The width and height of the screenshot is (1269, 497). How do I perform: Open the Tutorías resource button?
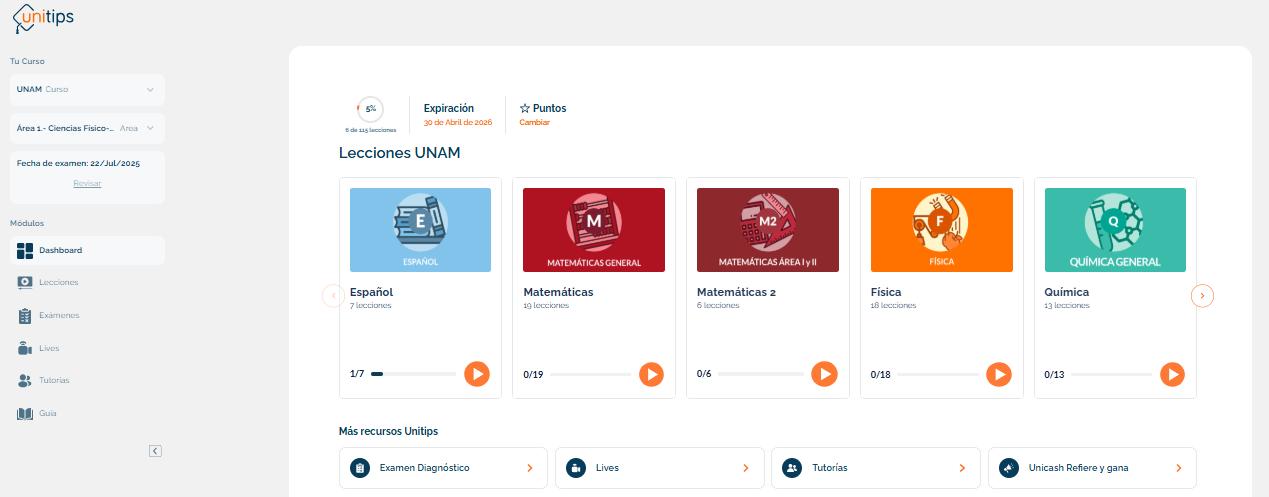(876, 468)
